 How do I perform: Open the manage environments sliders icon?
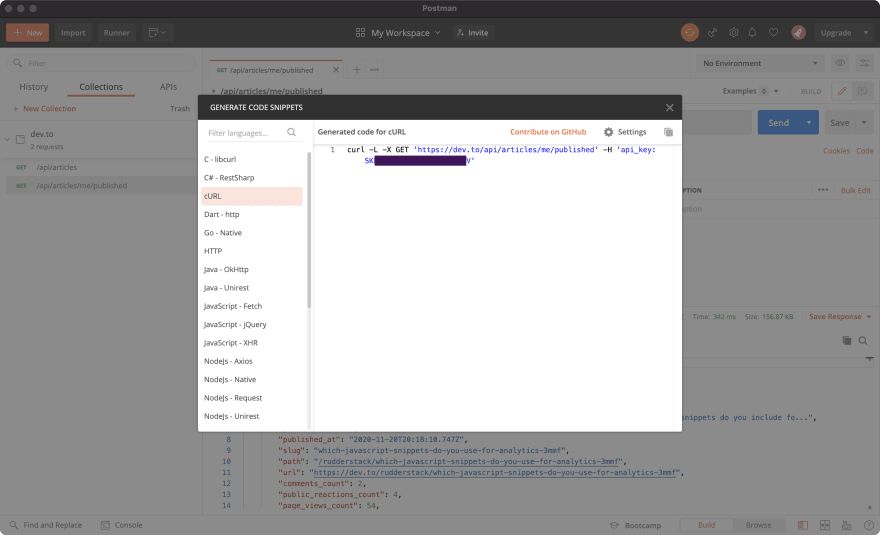[x=864, y=63]
